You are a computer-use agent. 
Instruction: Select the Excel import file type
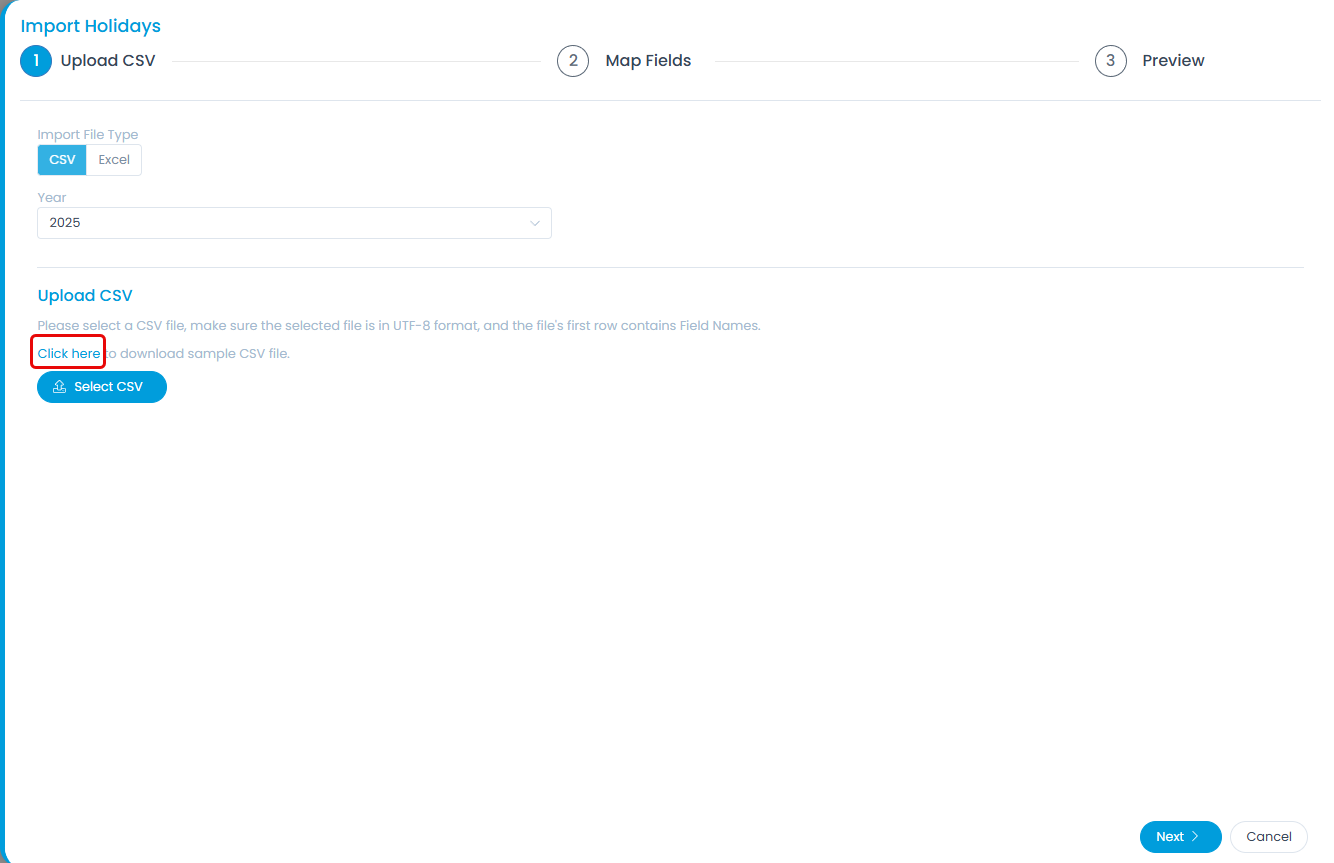[x=113, y=159]
